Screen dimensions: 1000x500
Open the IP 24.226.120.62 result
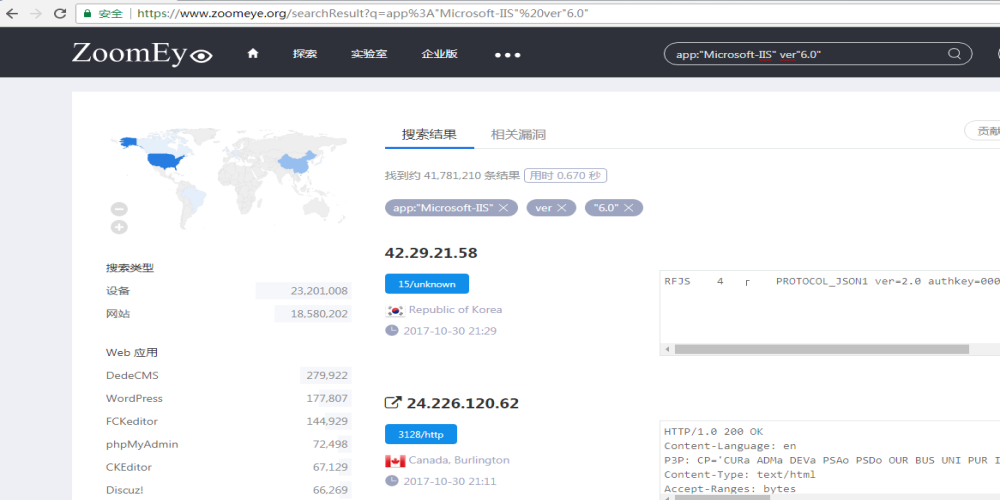[462, 403]
